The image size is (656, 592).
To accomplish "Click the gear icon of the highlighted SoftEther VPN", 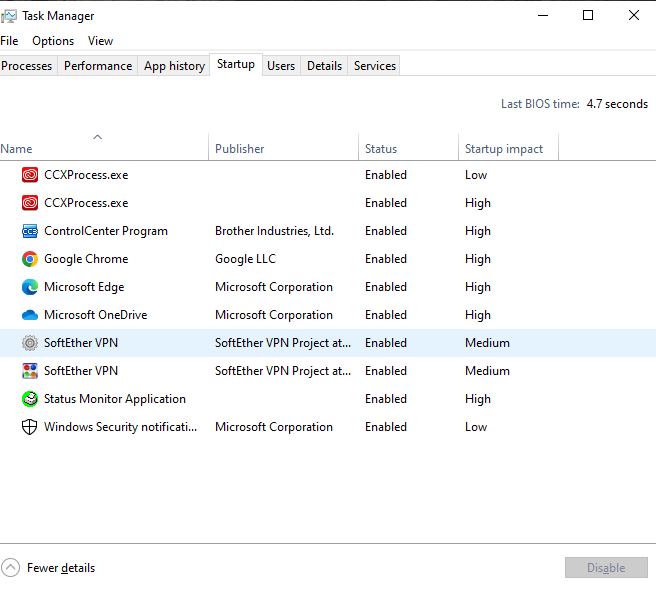I will pos(30,343).
